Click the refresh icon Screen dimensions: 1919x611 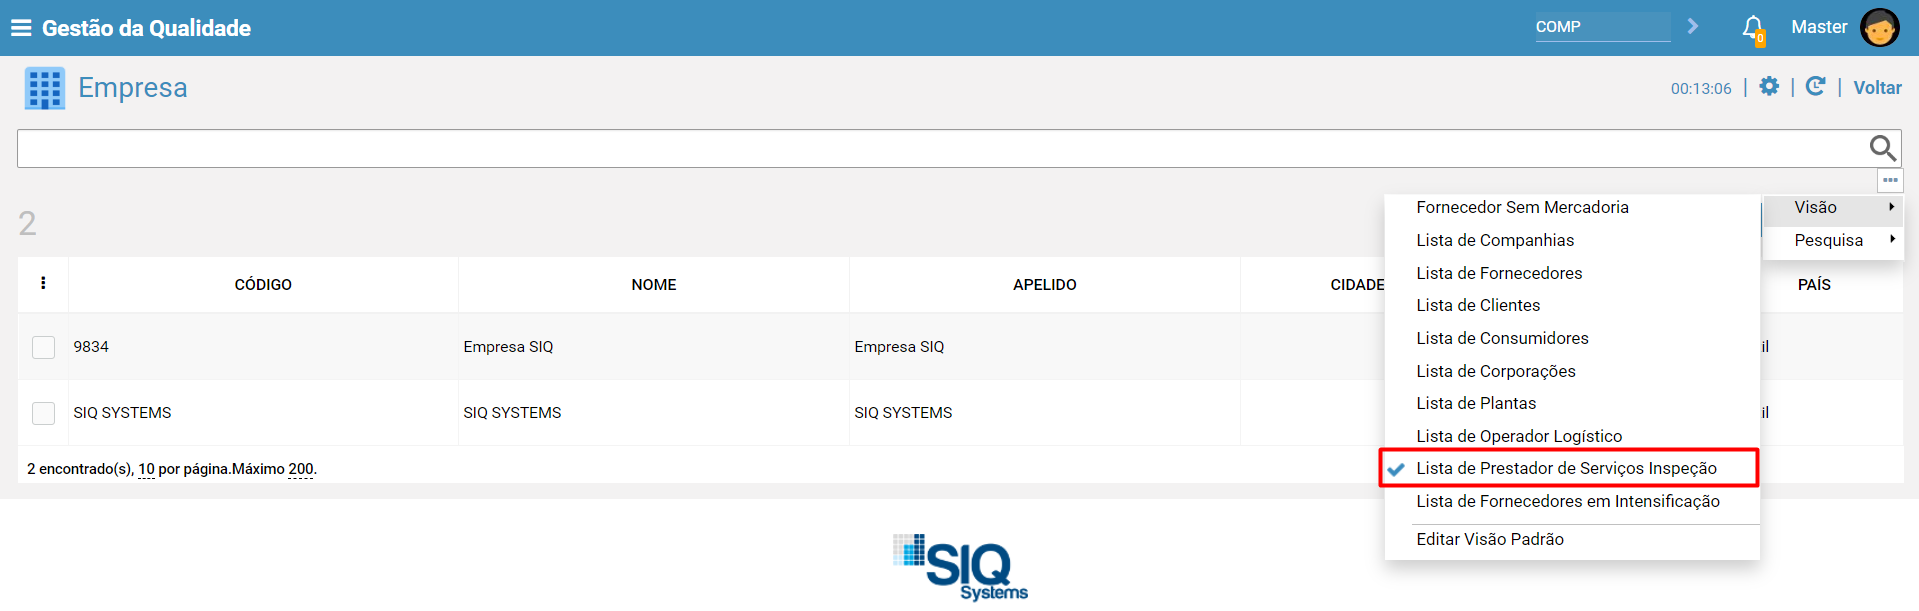[1816, 86]
